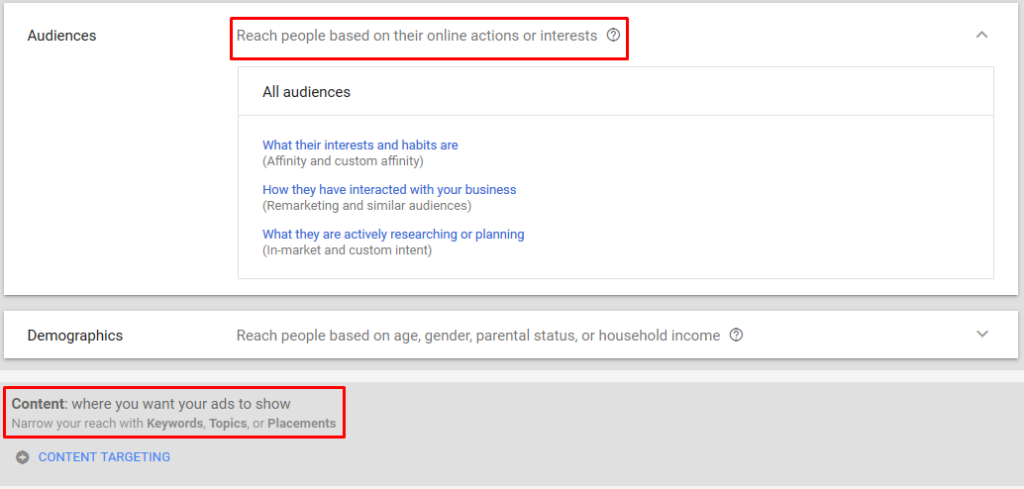Open the CONTENT TARGETING link
The width and height of the screenshot is (1024, 489).
point(104,457)
